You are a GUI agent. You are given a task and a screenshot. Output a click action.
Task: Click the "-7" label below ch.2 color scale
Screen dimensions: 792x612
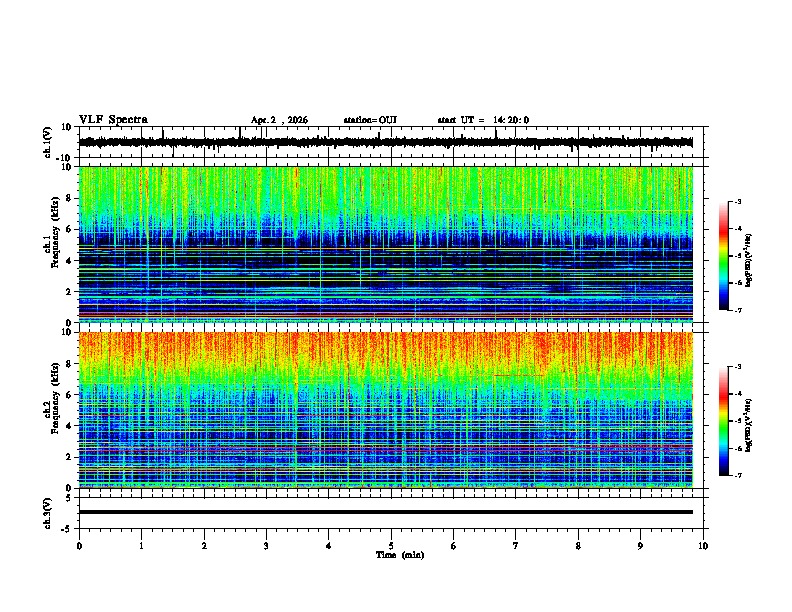(x=737, y=475)
